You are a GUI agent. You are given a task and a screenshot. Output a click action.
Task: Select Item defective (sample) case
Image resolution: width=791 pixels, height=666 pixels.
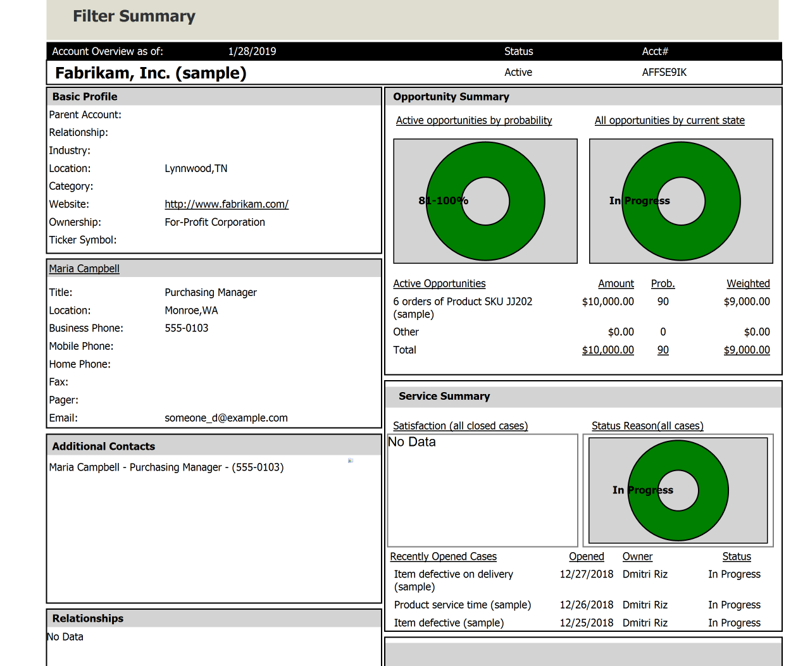pyautogui.click(x=449, y=623)
